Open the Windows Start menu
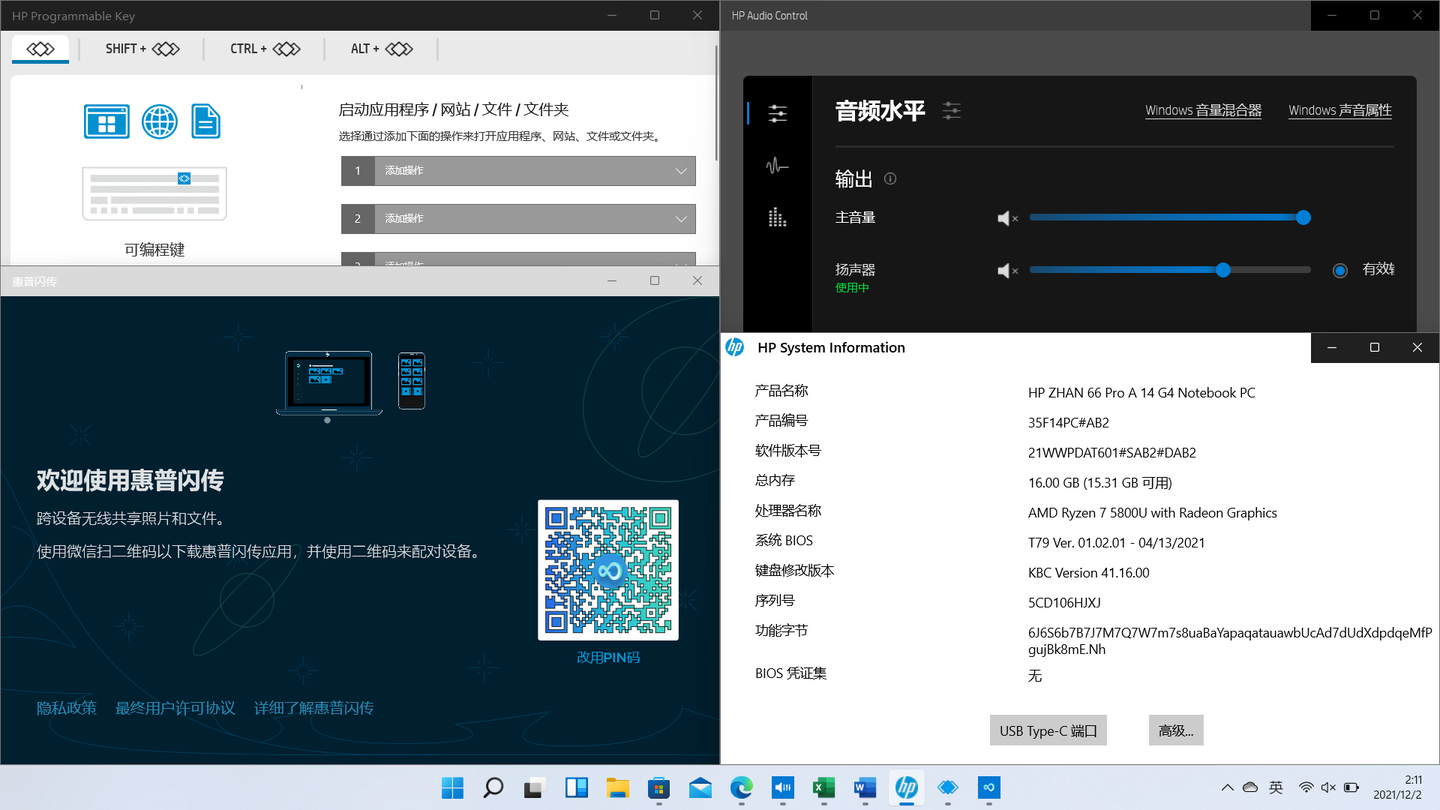 tap(452, 788)
